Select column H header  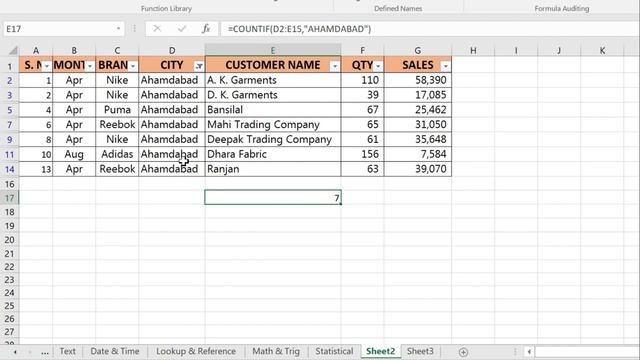coord(473,51)
